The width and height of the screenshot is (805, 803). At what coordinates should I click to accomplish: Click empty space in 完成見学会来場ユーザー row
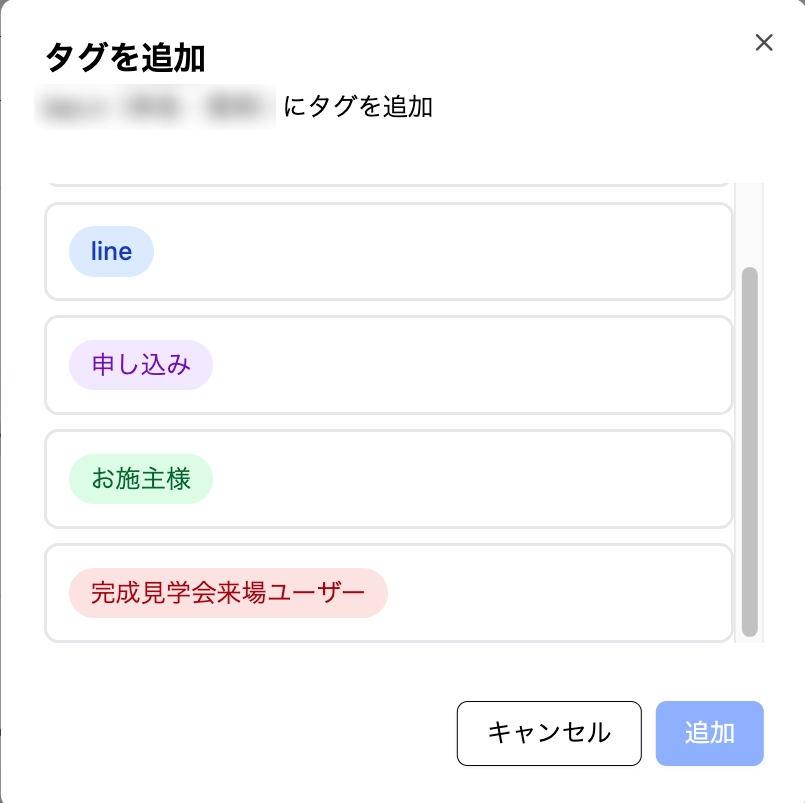click(560, 593)
